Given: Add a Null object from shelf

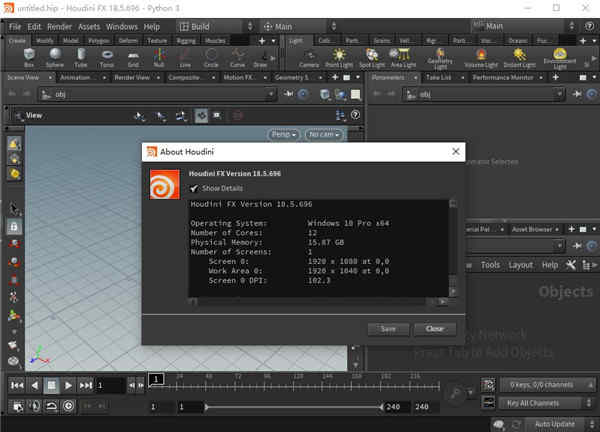Looking at the screenshot, I should point(159,58).
